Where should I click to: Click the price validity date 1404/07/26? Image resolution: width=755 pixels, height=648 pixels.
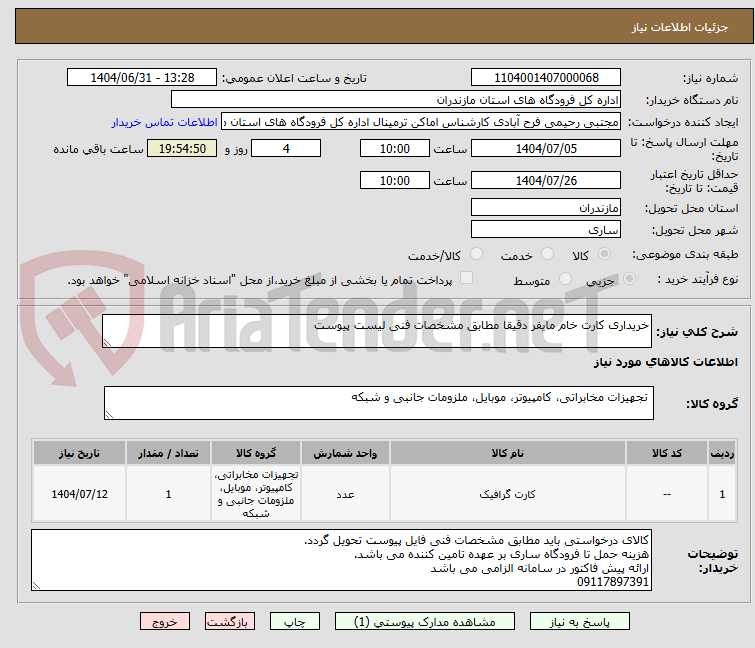546,181
